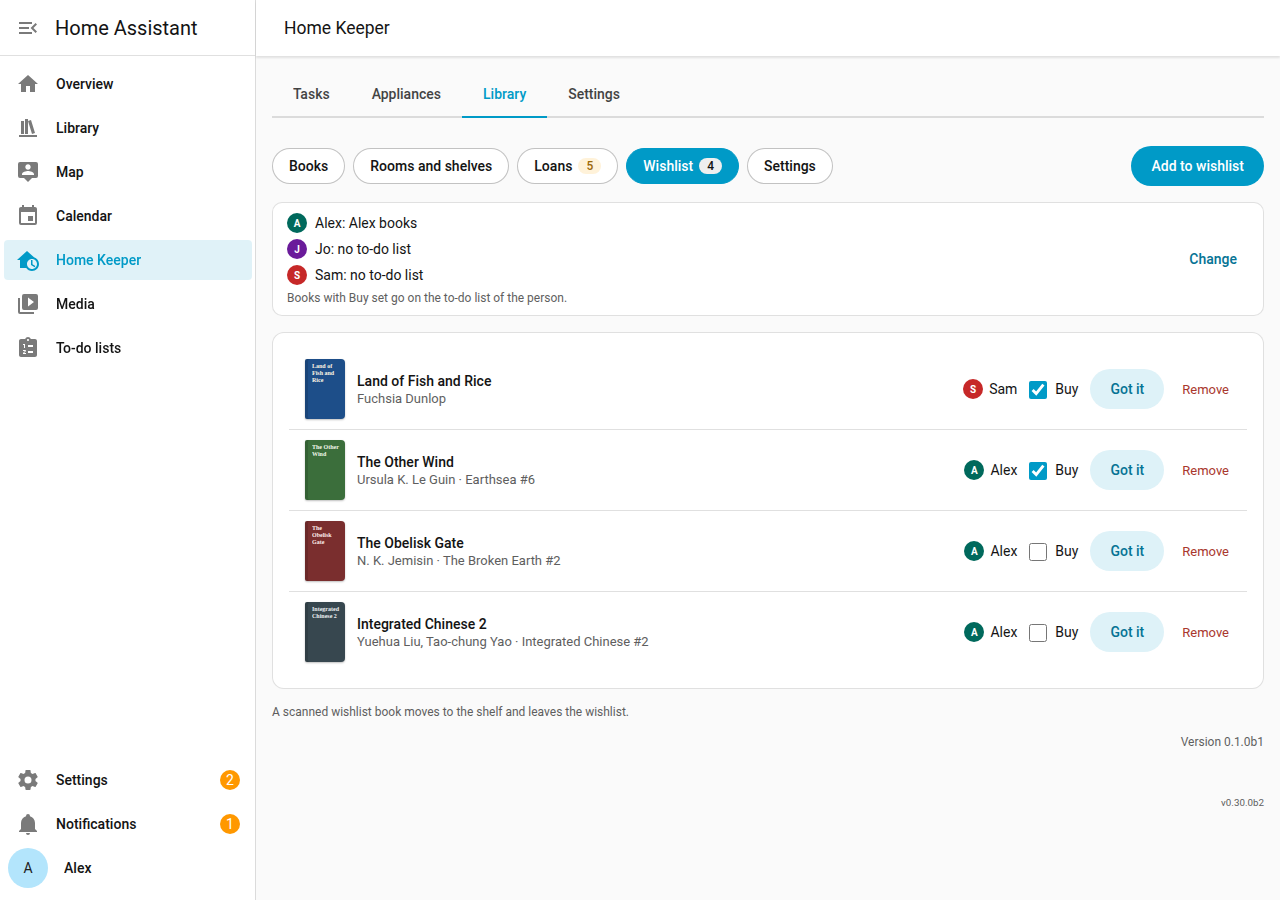
Task: Click the Land of Fish and Rice cover
Action: tap(325, 389)
